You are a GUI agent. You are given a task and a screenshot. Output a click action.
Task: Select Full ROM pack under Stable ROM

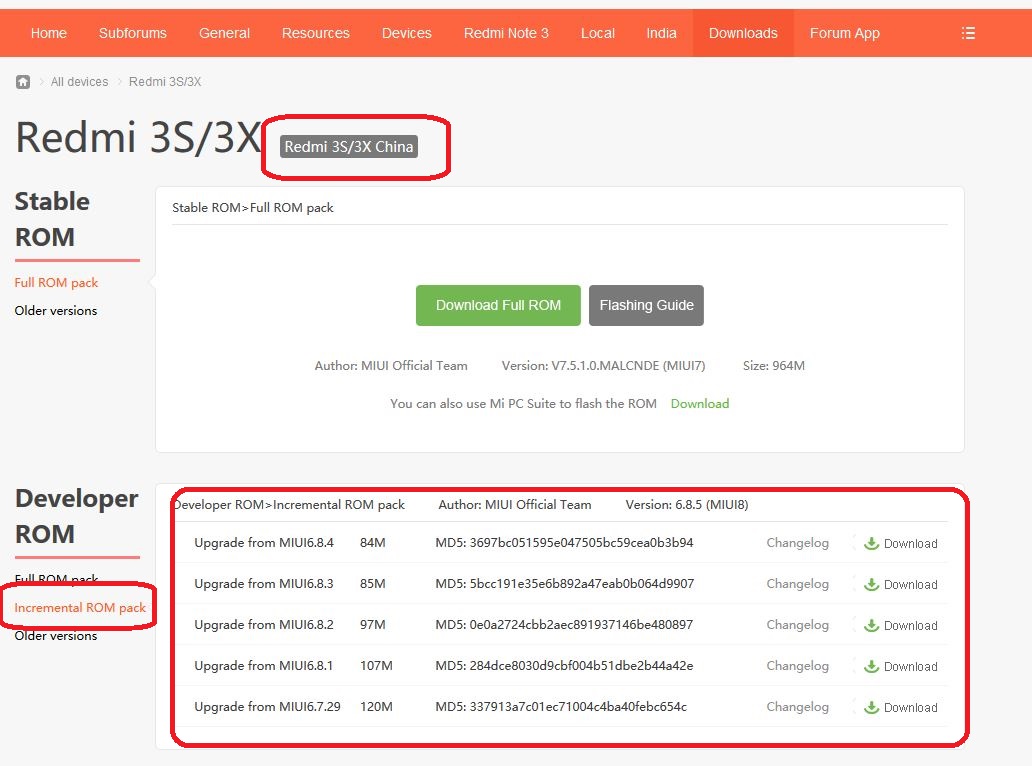(x=56, y=283)
